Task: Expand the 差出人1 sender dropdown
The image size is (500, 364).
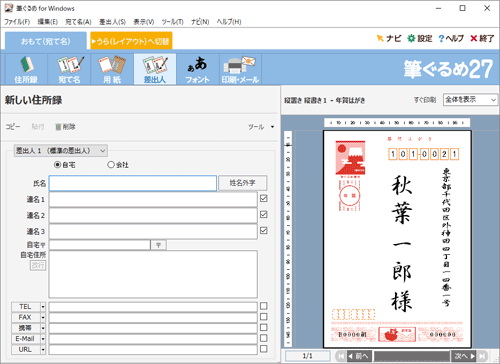Action: (x=61, y=151)
